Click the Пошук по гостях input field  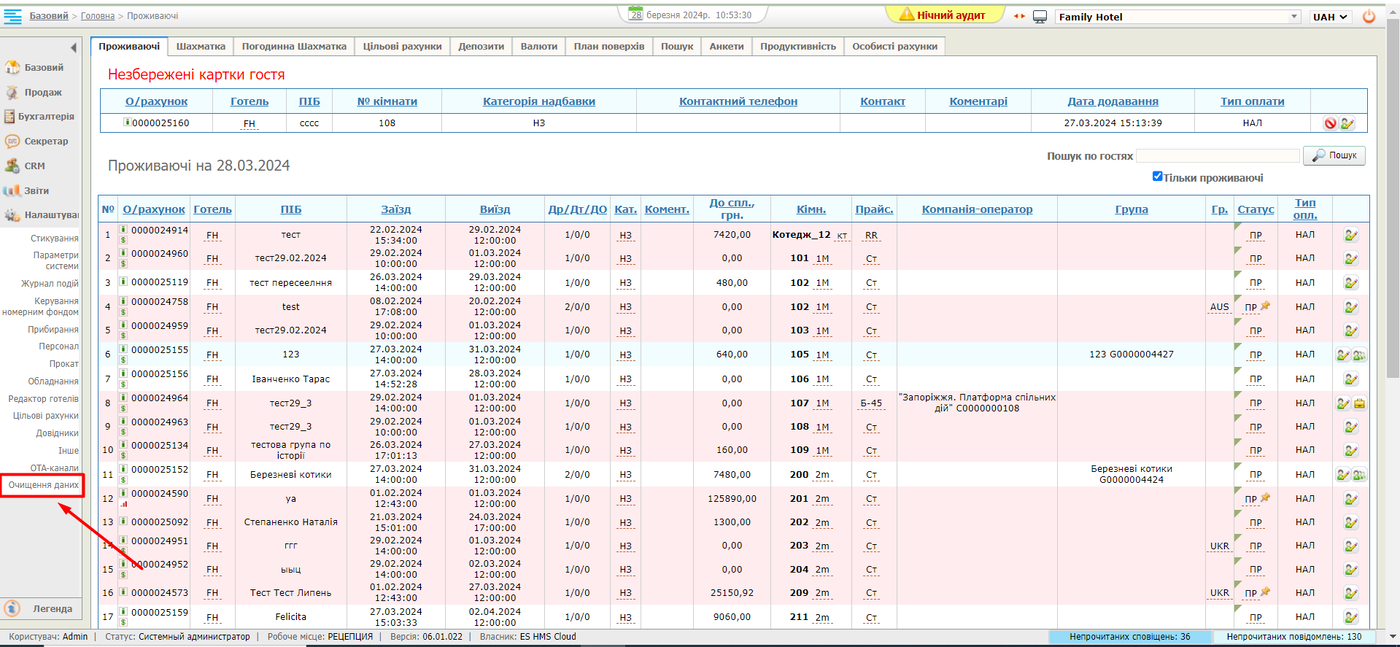[x=1217, y=156]
